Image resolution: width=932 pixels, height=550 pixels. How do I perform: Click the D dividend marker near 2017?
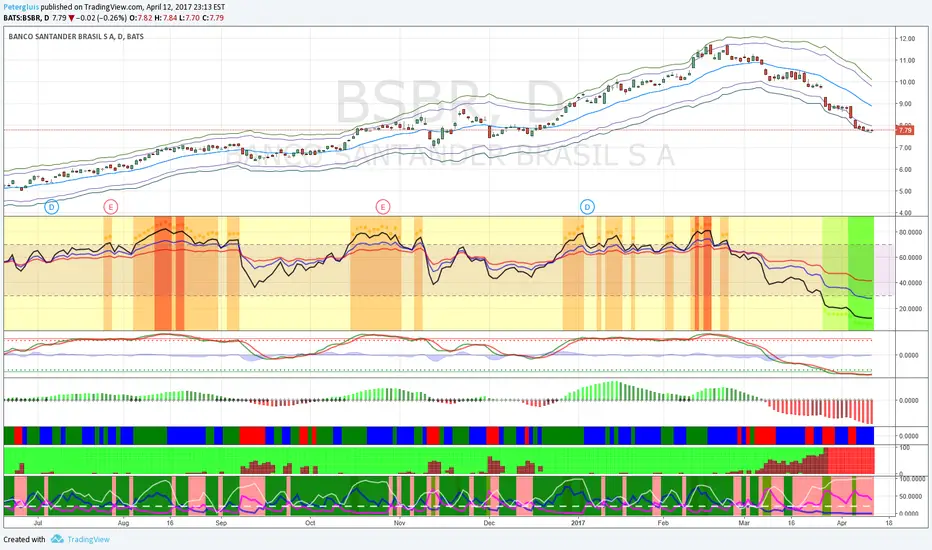(x=587, y=207)
